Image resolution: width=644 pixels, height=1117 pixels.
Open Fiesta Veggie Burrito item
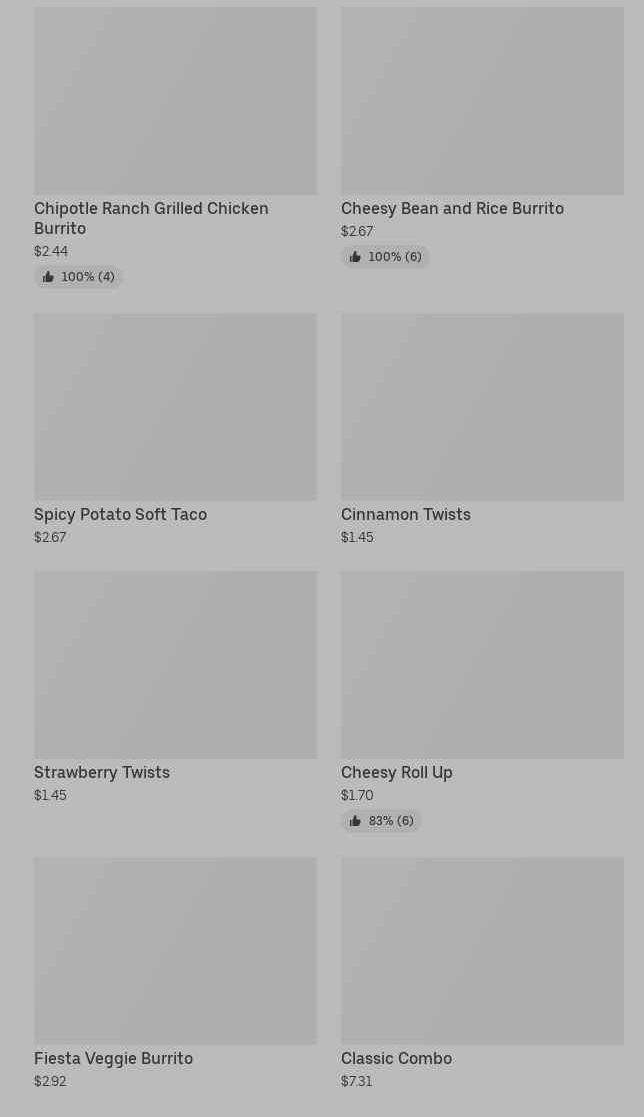pyautogui.click(x=113, y=1059)
